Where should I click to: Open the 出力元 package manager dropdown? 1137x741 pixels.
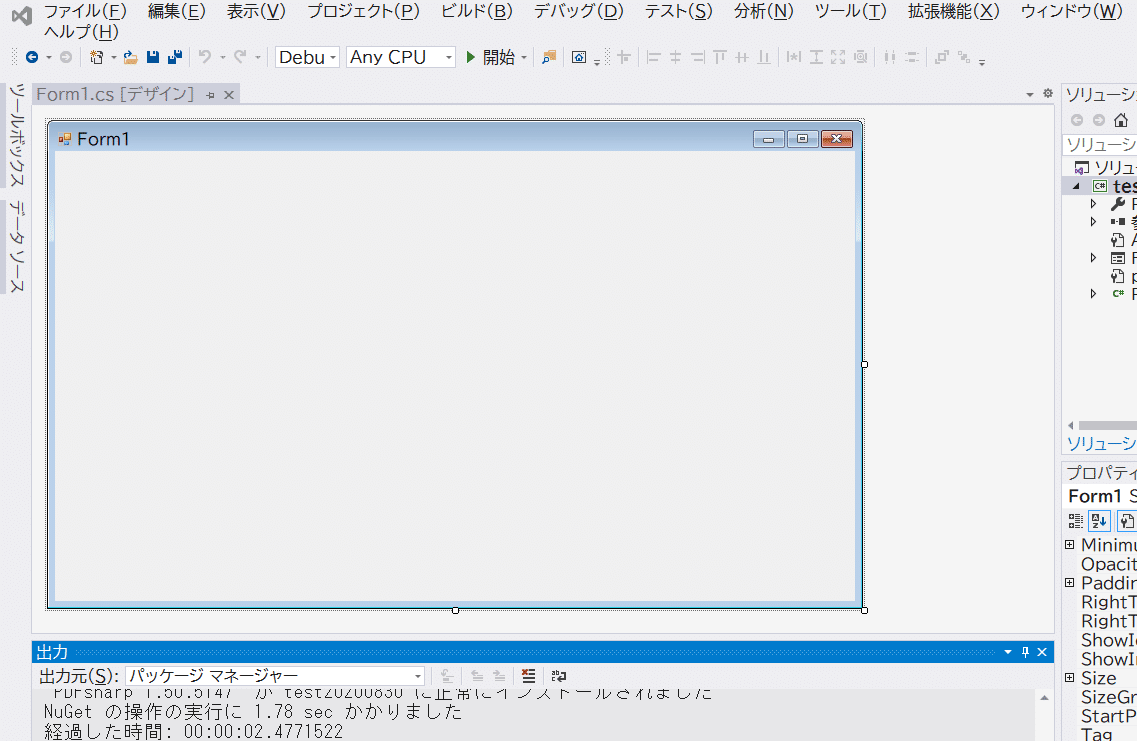[419, 676]
